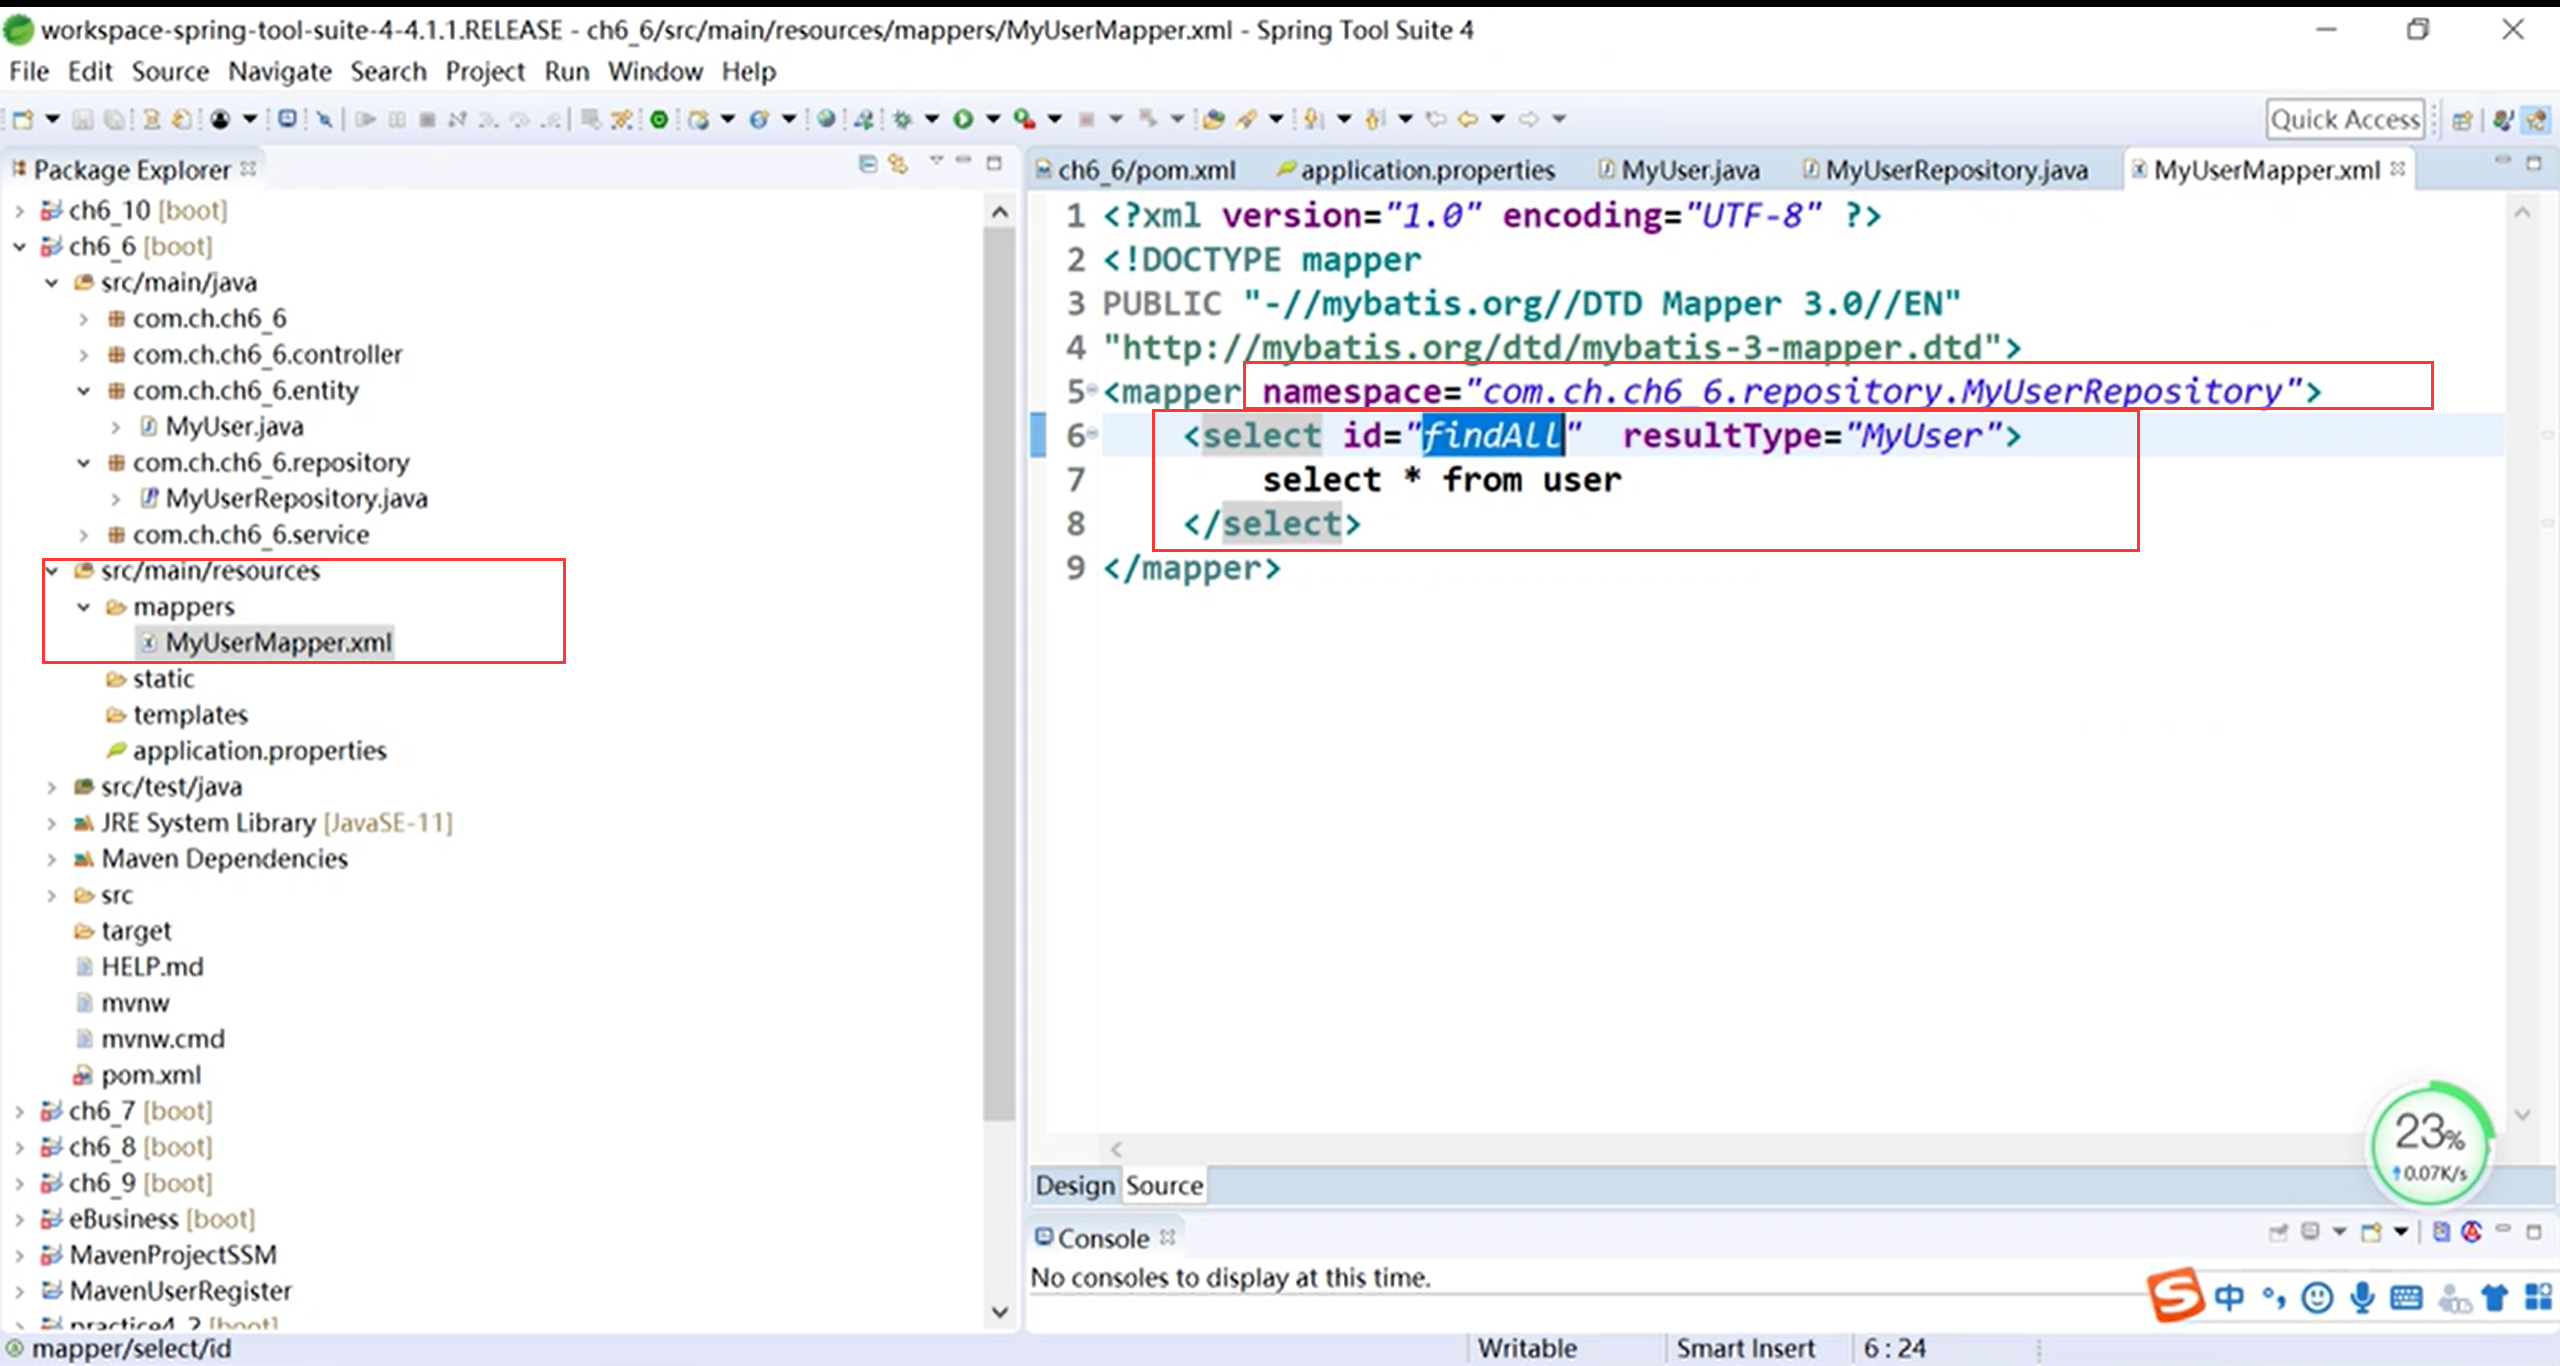Click the Sogou microphone icon in tray
The image size is (2560, 1366).
click(x=2362, y=1298)
